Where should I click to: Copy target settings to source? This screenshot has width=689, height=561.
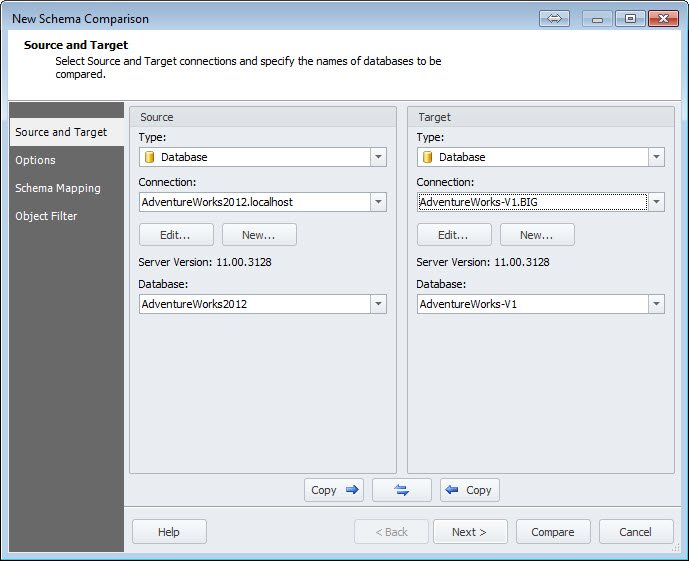[470, 490]
